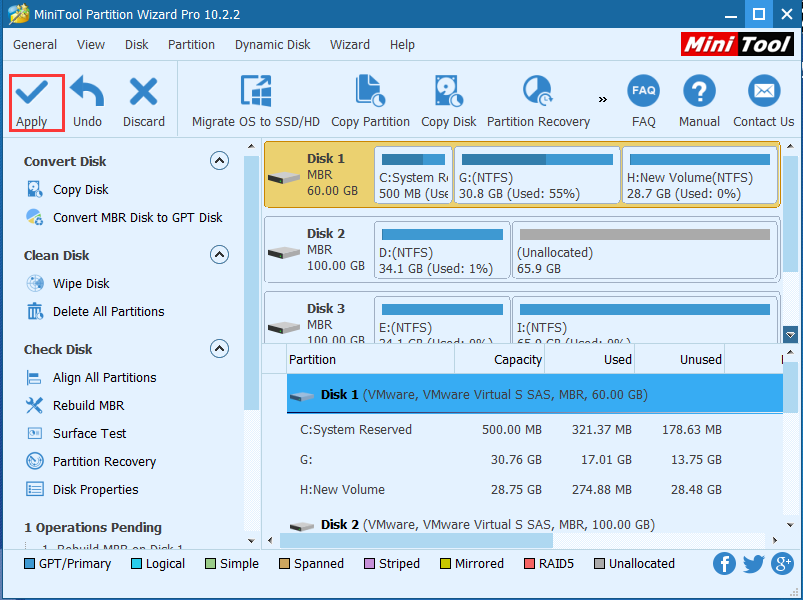Open the Manual help icon
This screenshot has height=600, width=803.
tap(699, 102)
